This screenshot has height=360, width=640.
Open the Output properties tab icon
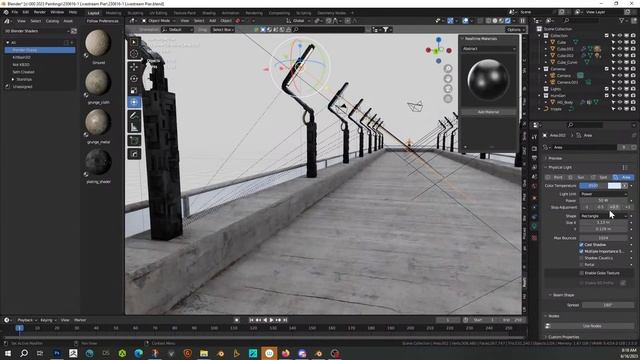534,158
